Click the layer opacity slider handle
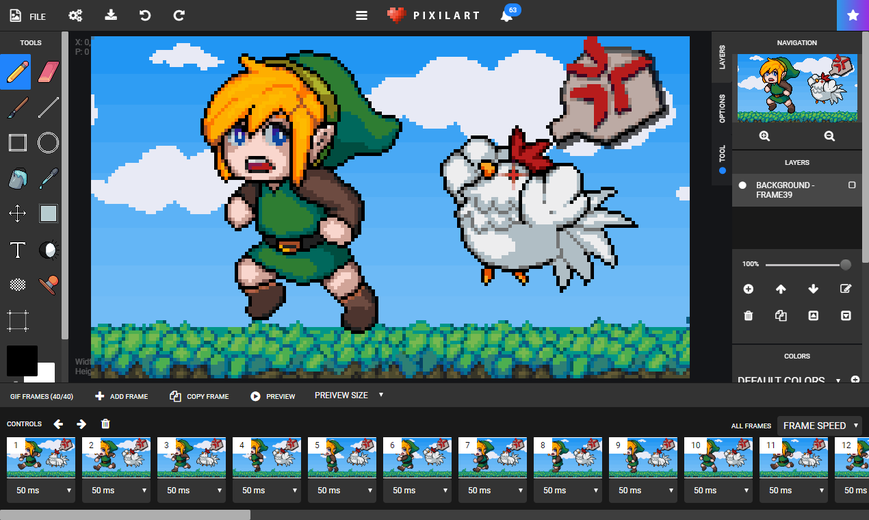The height and width of the screenshot is (520, 869). coord(845,264)
